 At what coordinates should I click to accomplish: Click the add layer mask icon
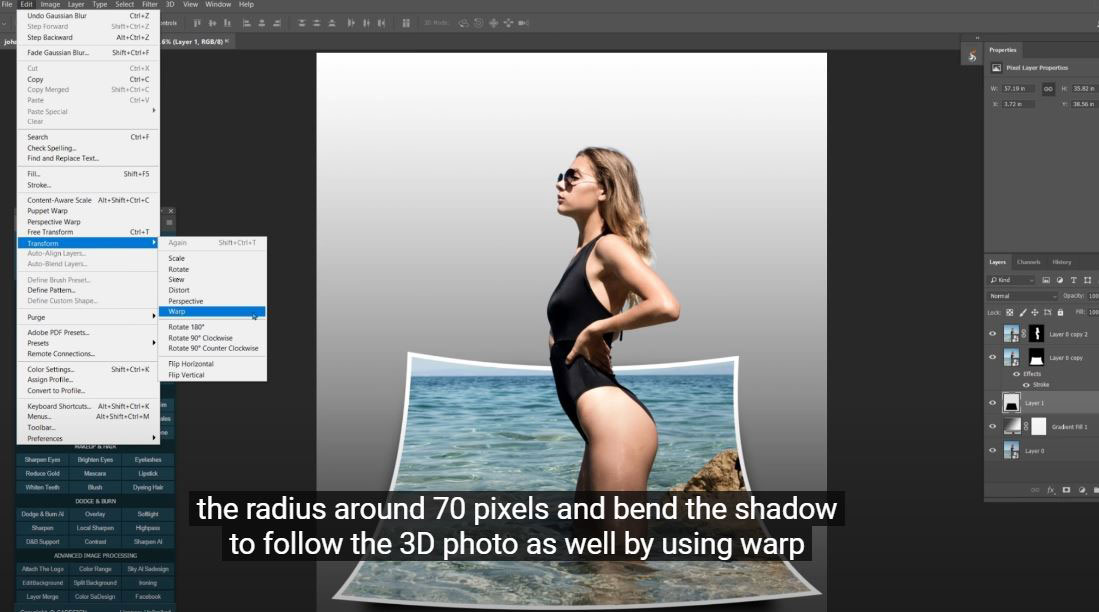(x=1066, y=490)
